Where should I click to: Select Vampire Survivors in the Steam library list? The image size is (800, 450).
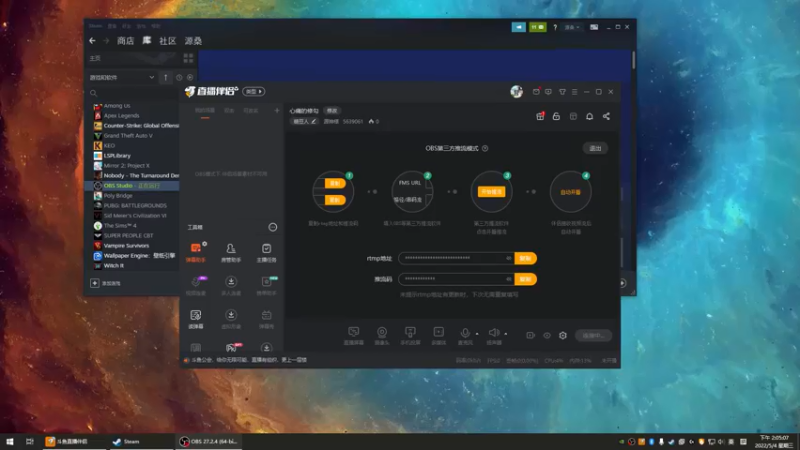tap(126, 245)
